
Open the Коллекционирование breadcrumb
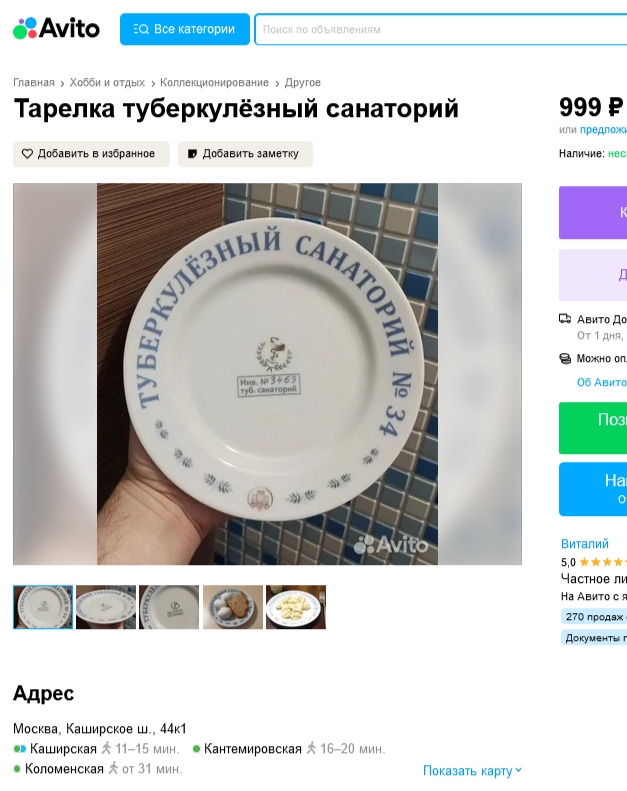(214, 82)
